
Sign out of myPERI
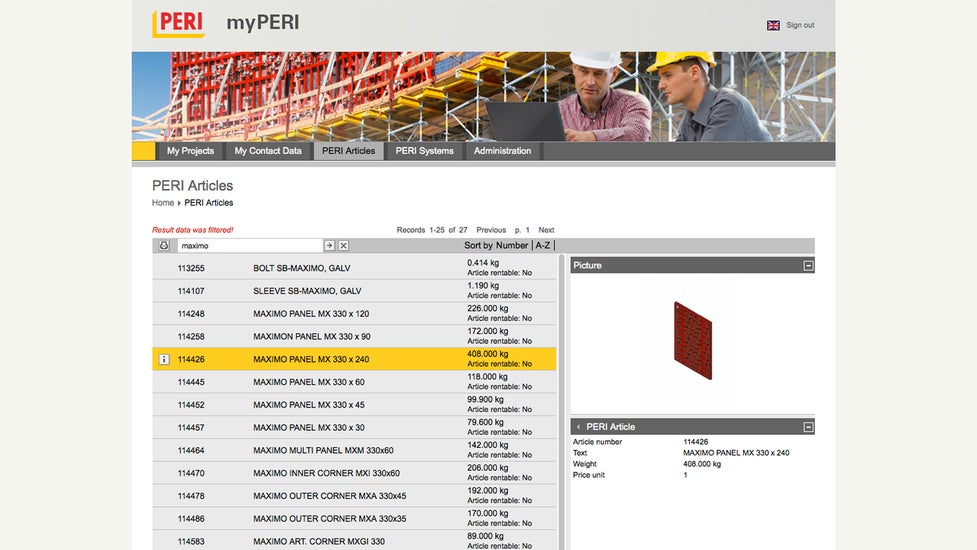(800, 25)
